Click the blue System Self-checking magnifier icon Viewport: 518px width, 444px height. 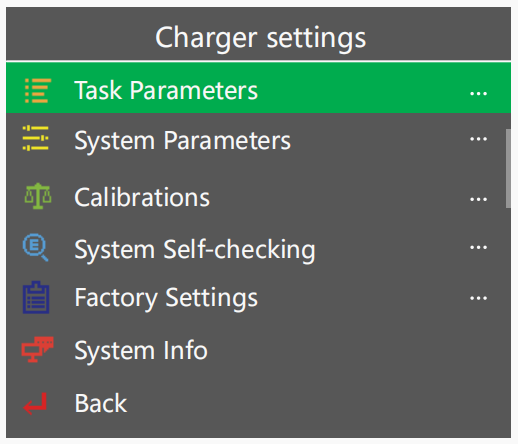tap(36, 247)
